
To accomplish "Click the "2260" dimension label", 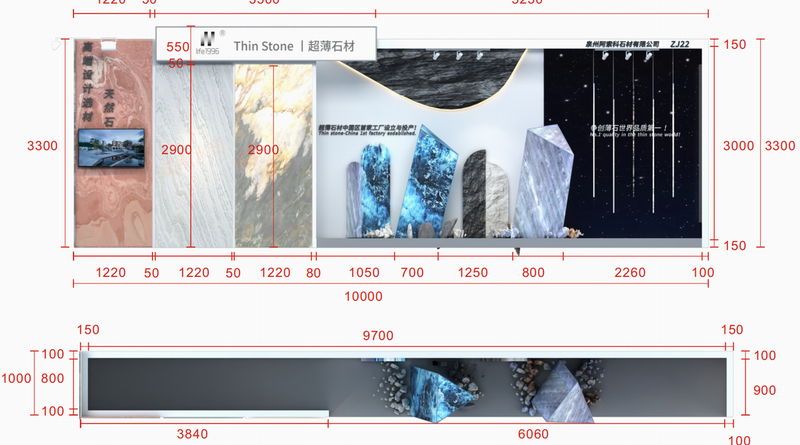I will click(x=630, y=273).
